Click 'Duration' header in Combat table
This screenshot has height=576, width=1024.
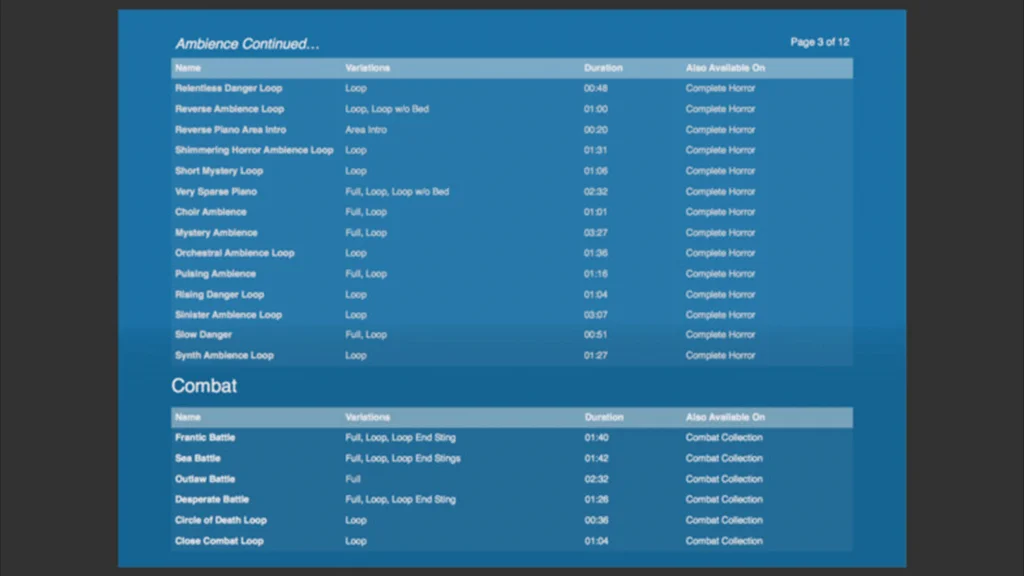pyautogui.click(x=603, y=417)
